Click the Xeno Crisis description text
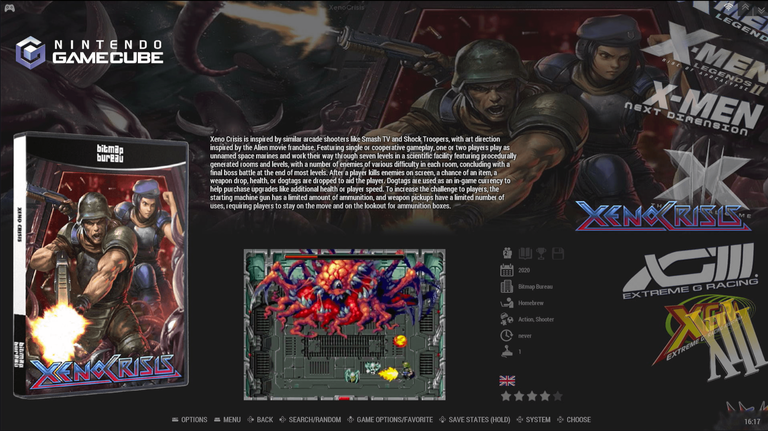 363,172
